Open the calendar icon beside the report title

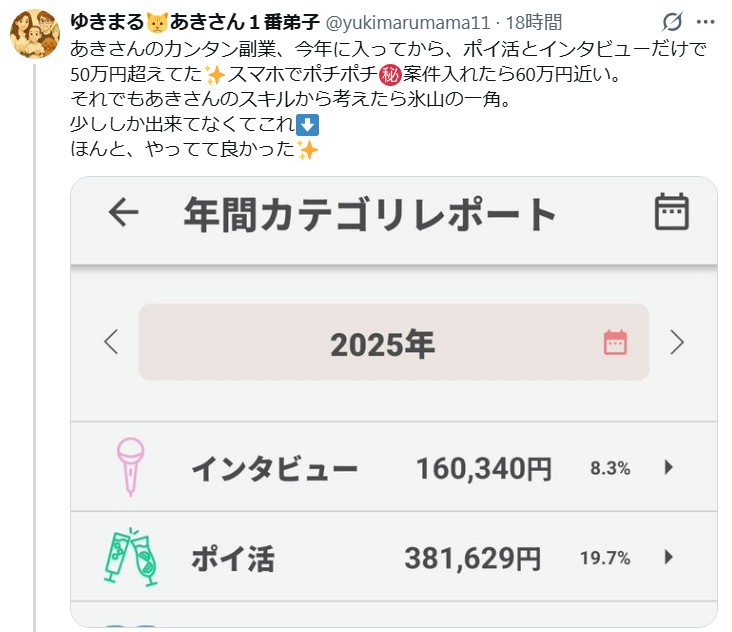[672, 212]
